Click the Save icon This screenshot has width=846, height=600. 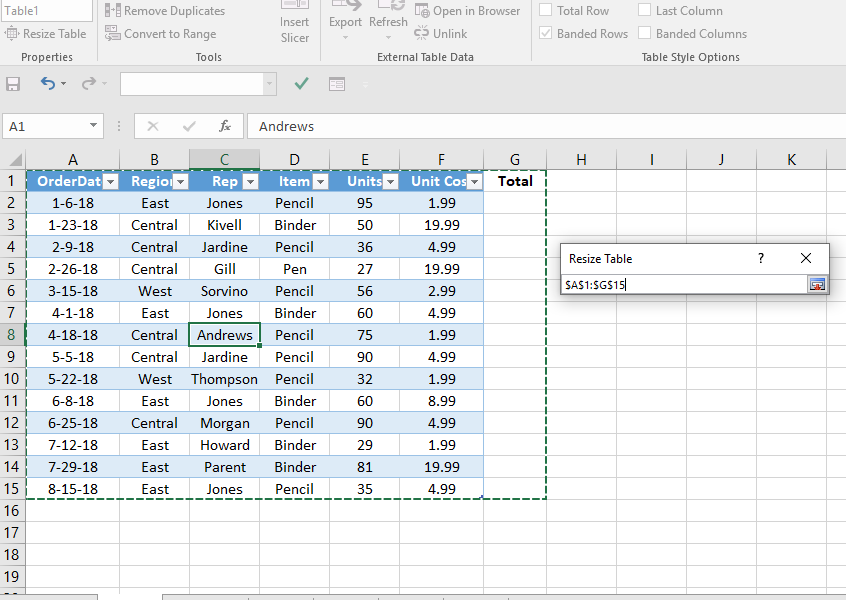pyautogui.click(x=12, y=84)
